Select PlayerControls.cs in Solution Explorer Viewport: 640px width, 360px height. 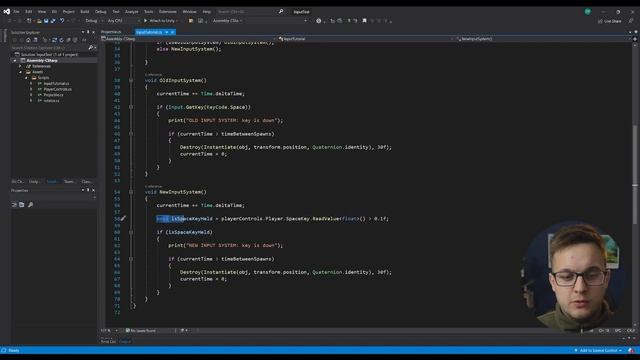(58, 89)
